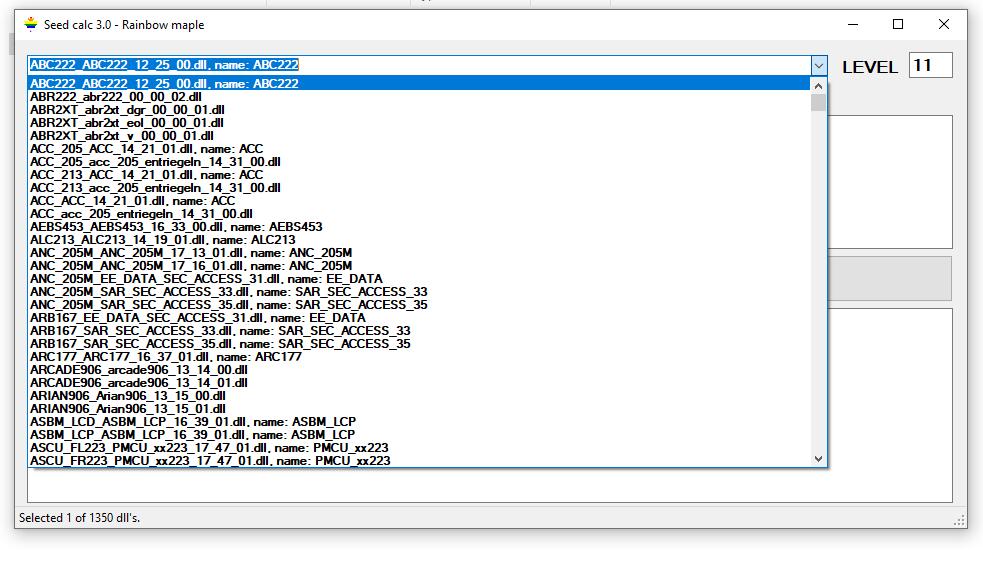
Task: Select ARC177_ARC177_16_37_01.dll item
Action: click(165, 357)
